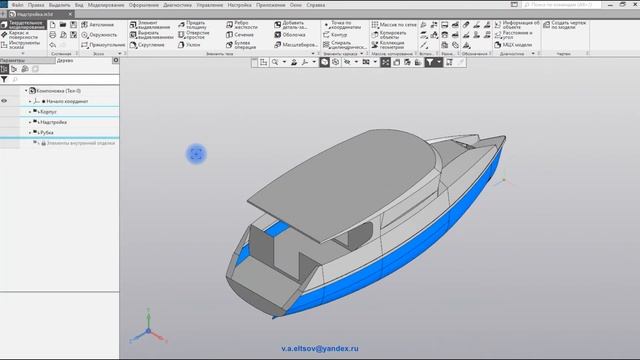Screen dimensions: 640x360
Task: Expand the Диагностика group dropdown
Action: pyautogui.click(x=533, y=54)
